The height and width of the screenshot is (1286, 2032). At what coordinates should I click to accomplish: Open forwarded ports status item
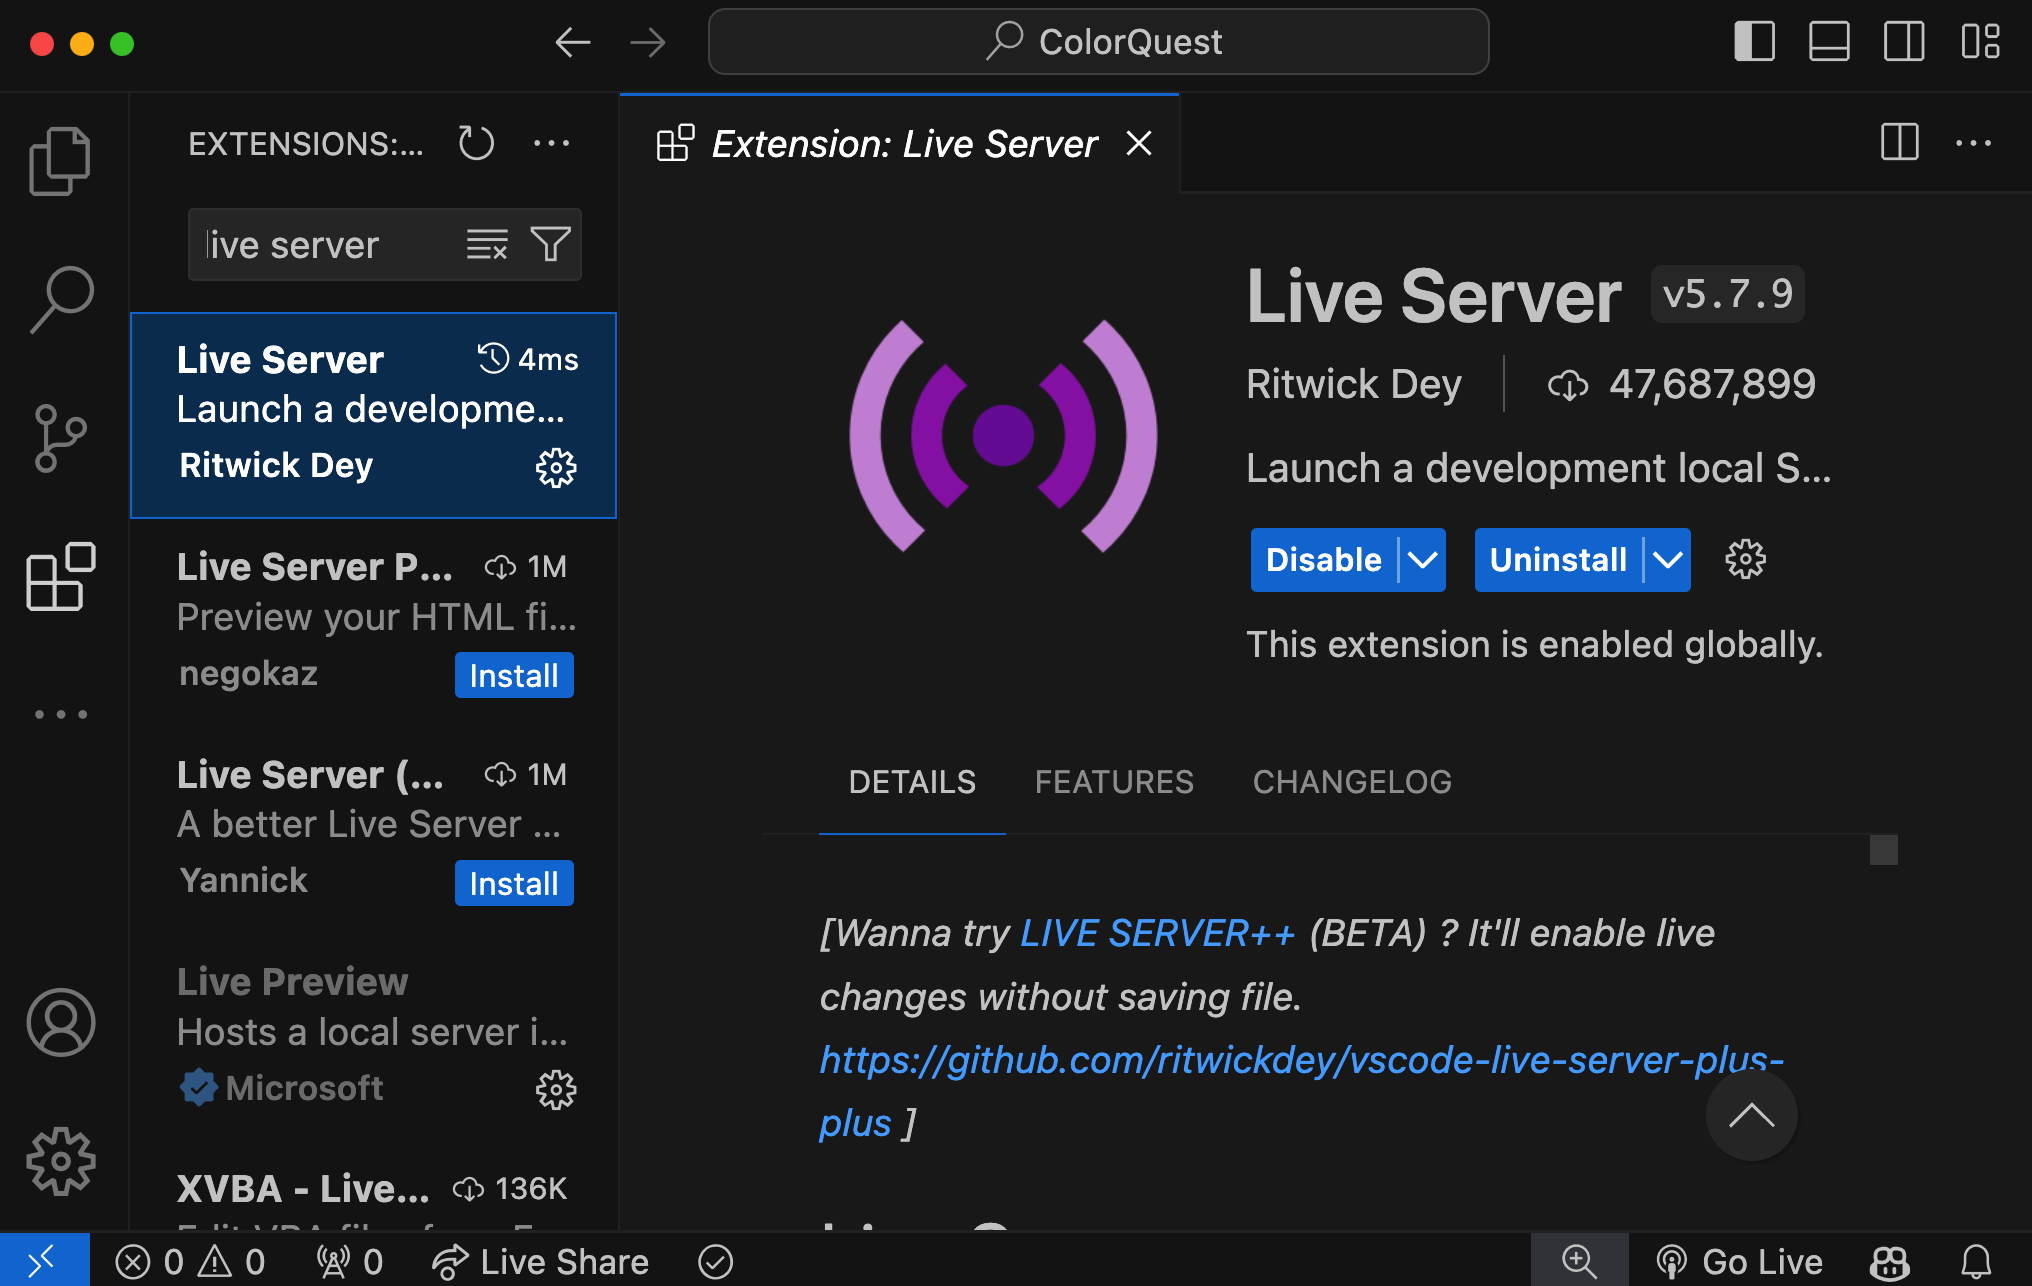pyautogui.click(x=350, y=1261)
